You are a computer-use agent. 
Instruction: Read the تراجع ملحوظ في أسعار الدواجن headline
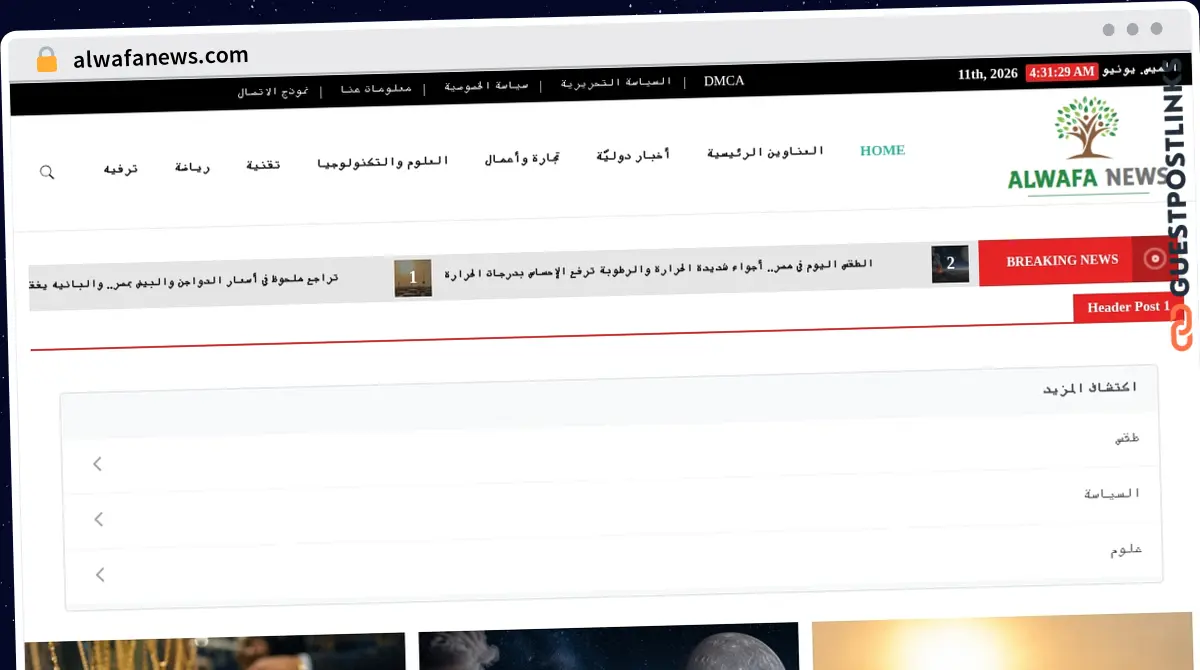click(x=184, y=280)
